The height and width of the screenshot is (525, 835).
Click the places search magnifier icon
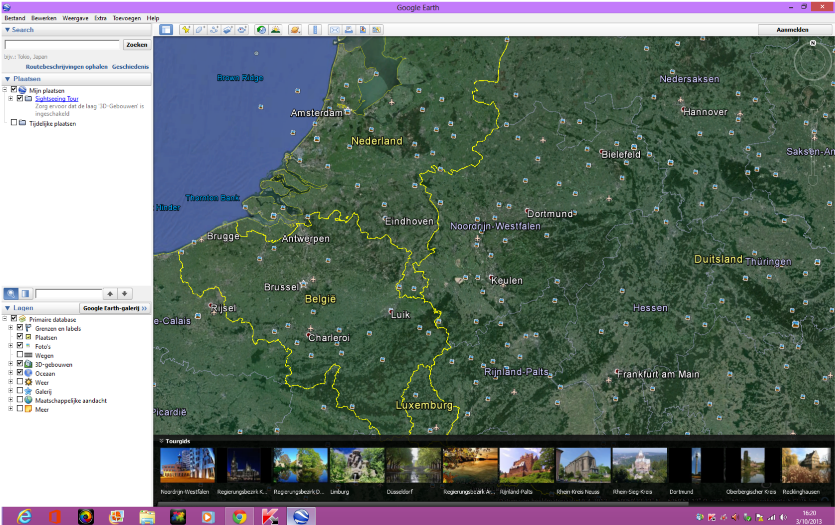pos(11,293)
